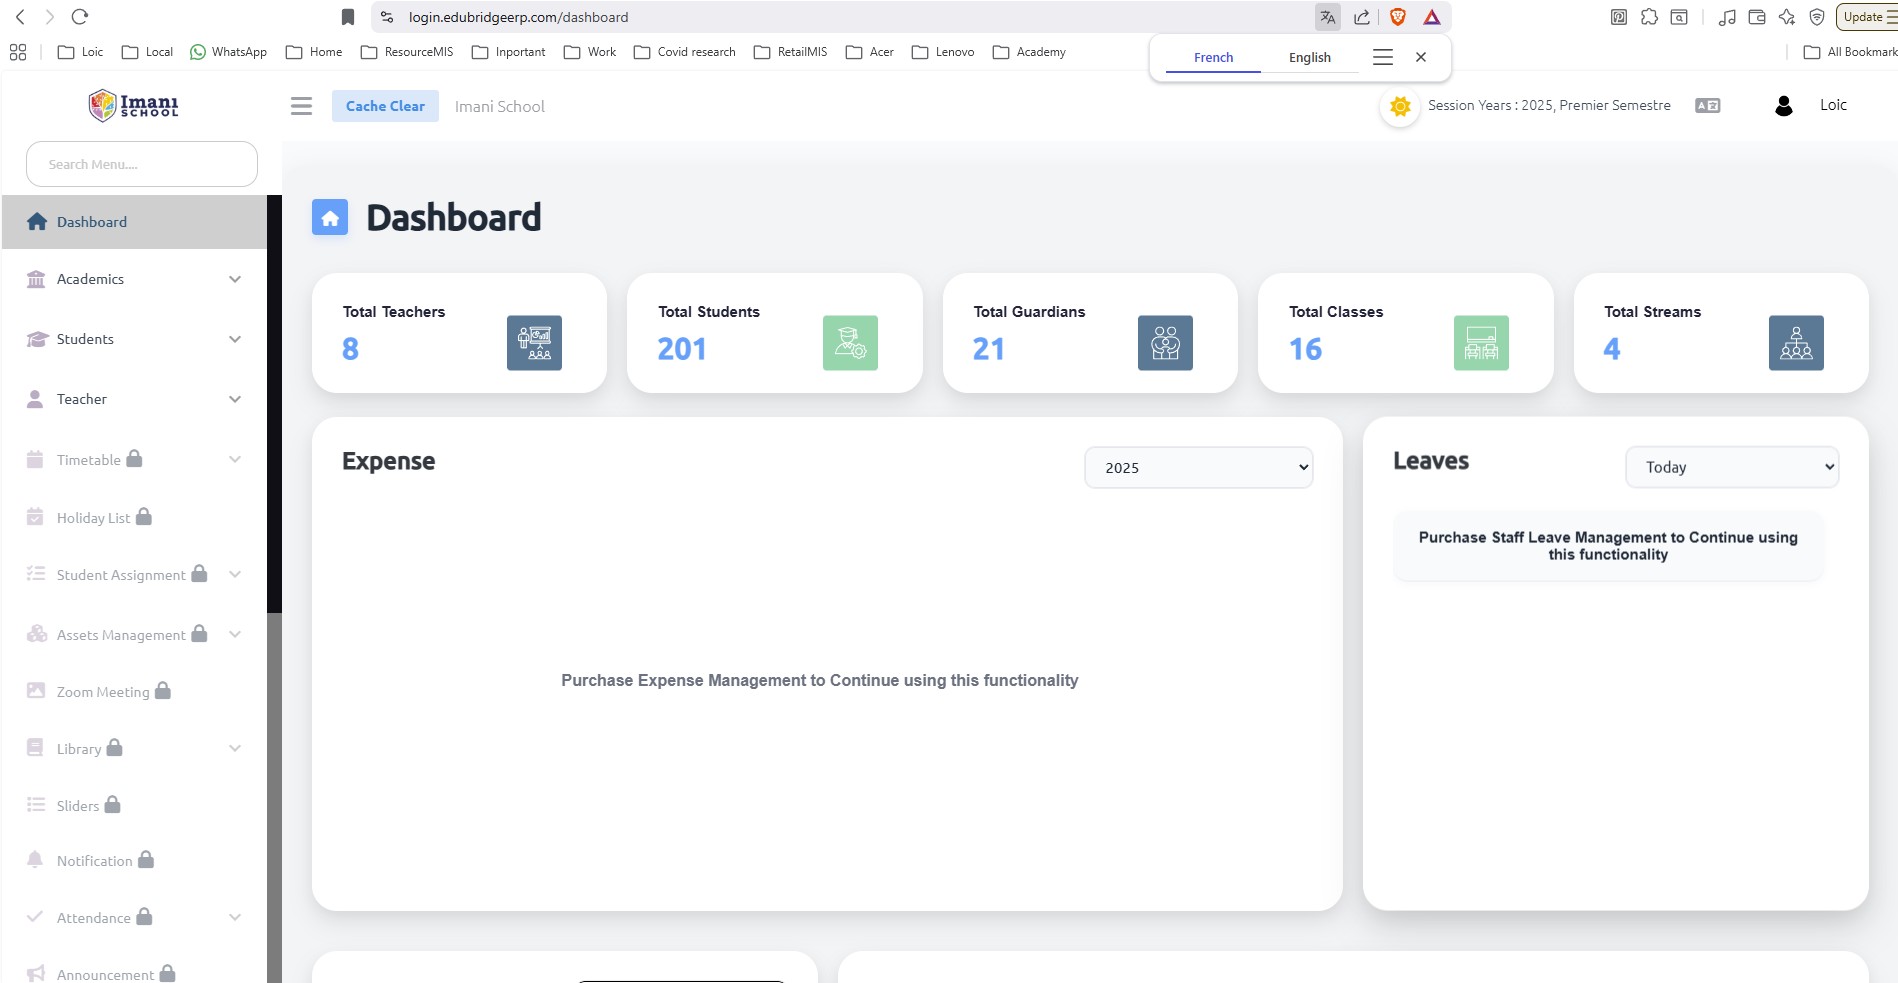The image size is (1898, 983).
Task: Click the Total Streams card icon
Action: (1795, 343)
